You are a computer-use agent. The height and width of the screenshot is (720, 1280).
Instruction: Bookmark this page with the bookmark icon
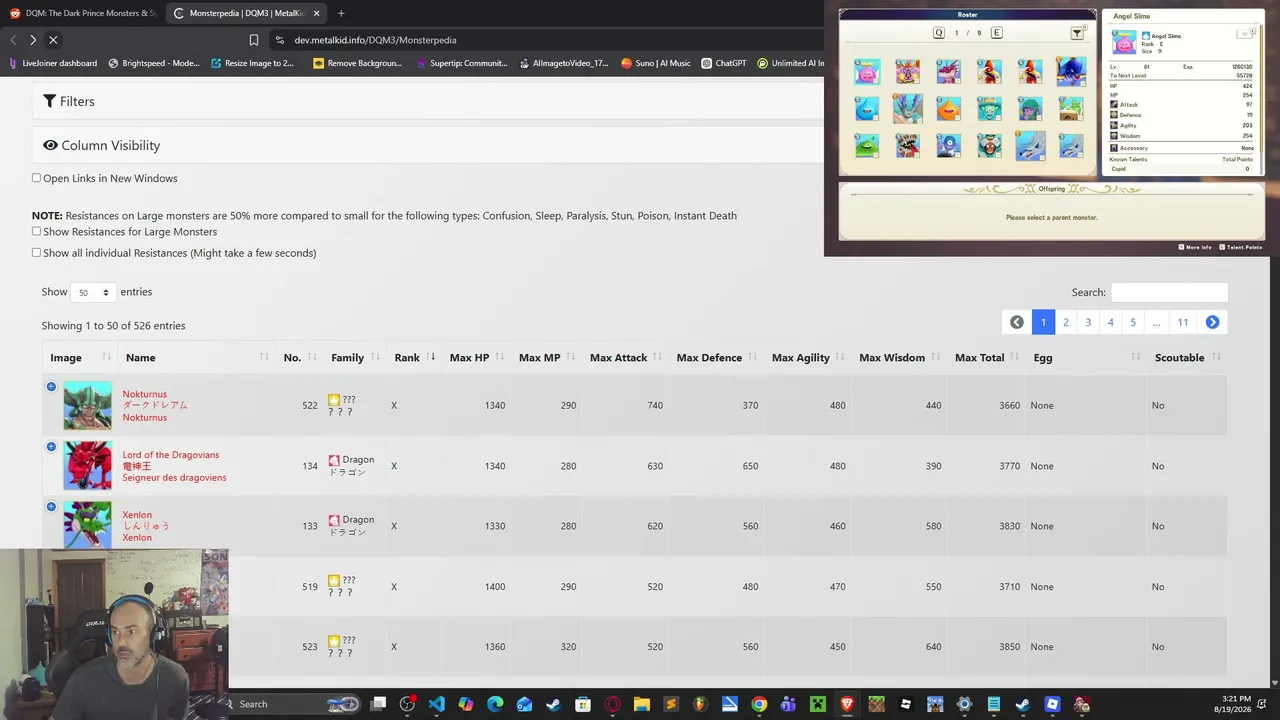(254, 40)
